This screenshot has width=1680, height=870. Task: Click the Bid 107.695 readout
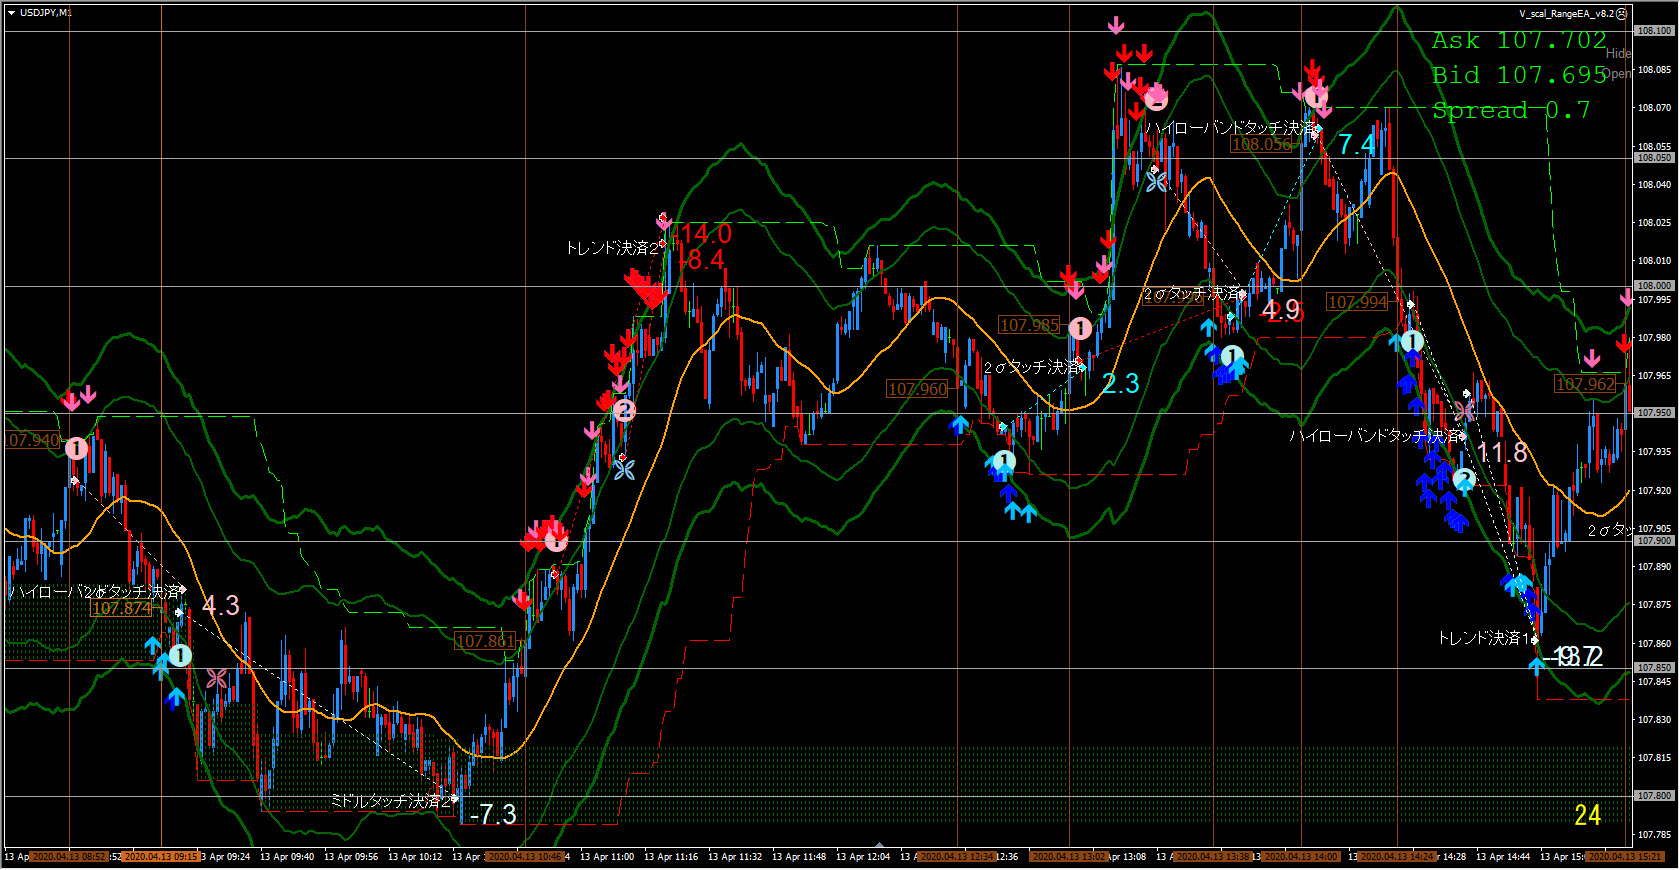pos(1519,75)
